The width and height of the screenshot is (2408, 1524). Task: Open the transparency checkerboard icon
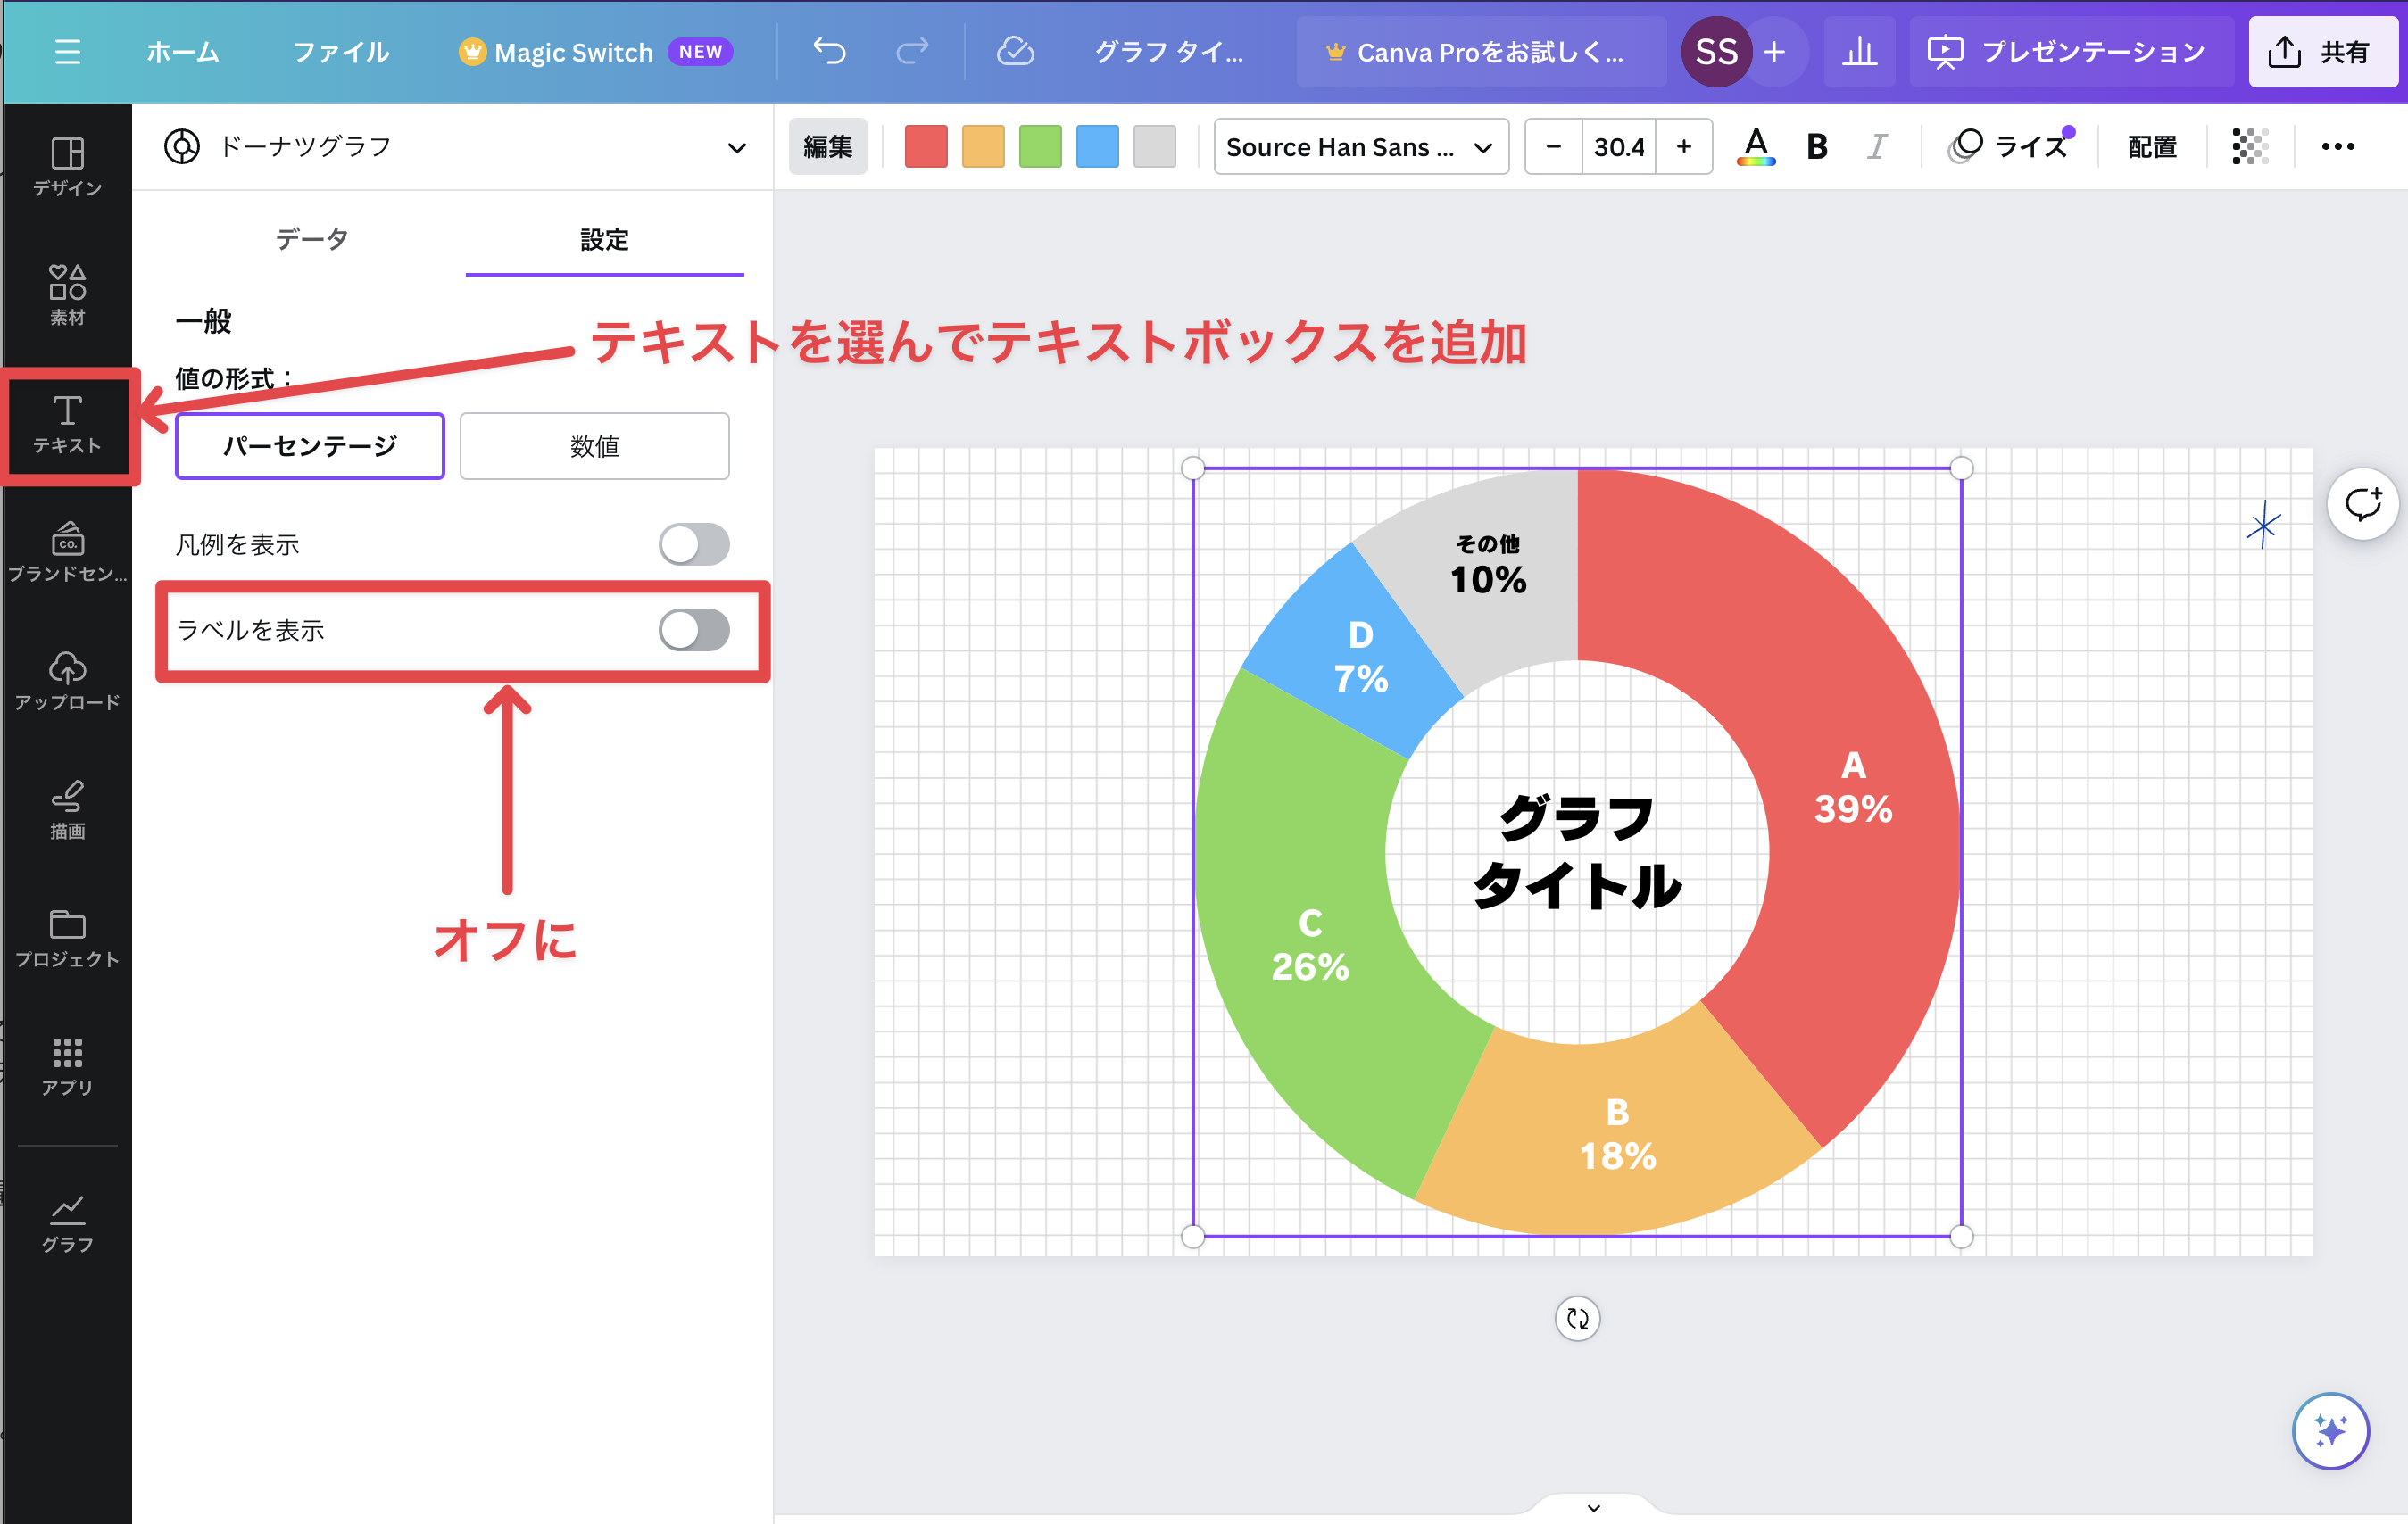click(x=2249, y=147)
